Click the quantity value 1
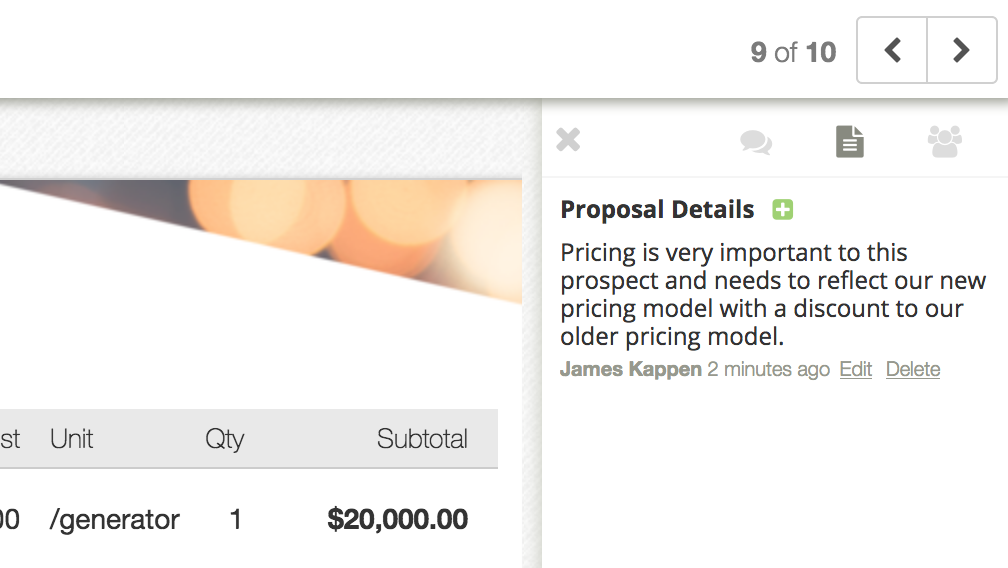 click(236, 519)
